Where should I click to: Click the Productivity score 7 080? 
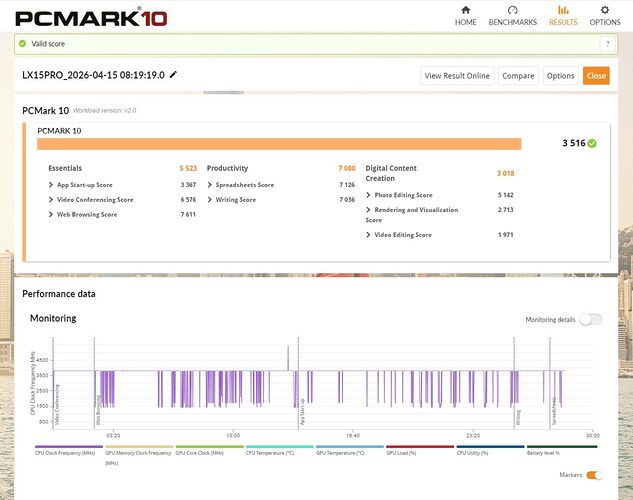click(347, 168)
